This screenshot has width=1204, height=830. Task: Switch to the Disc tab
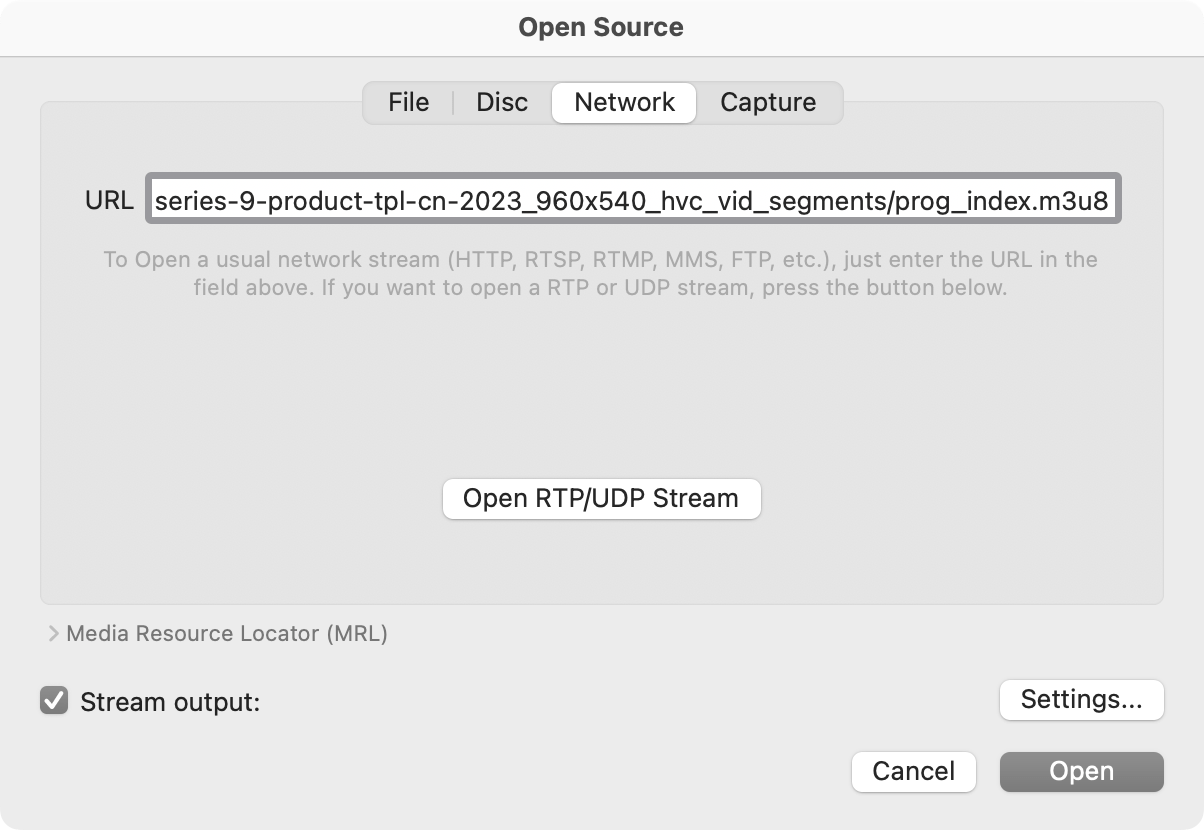502,103
